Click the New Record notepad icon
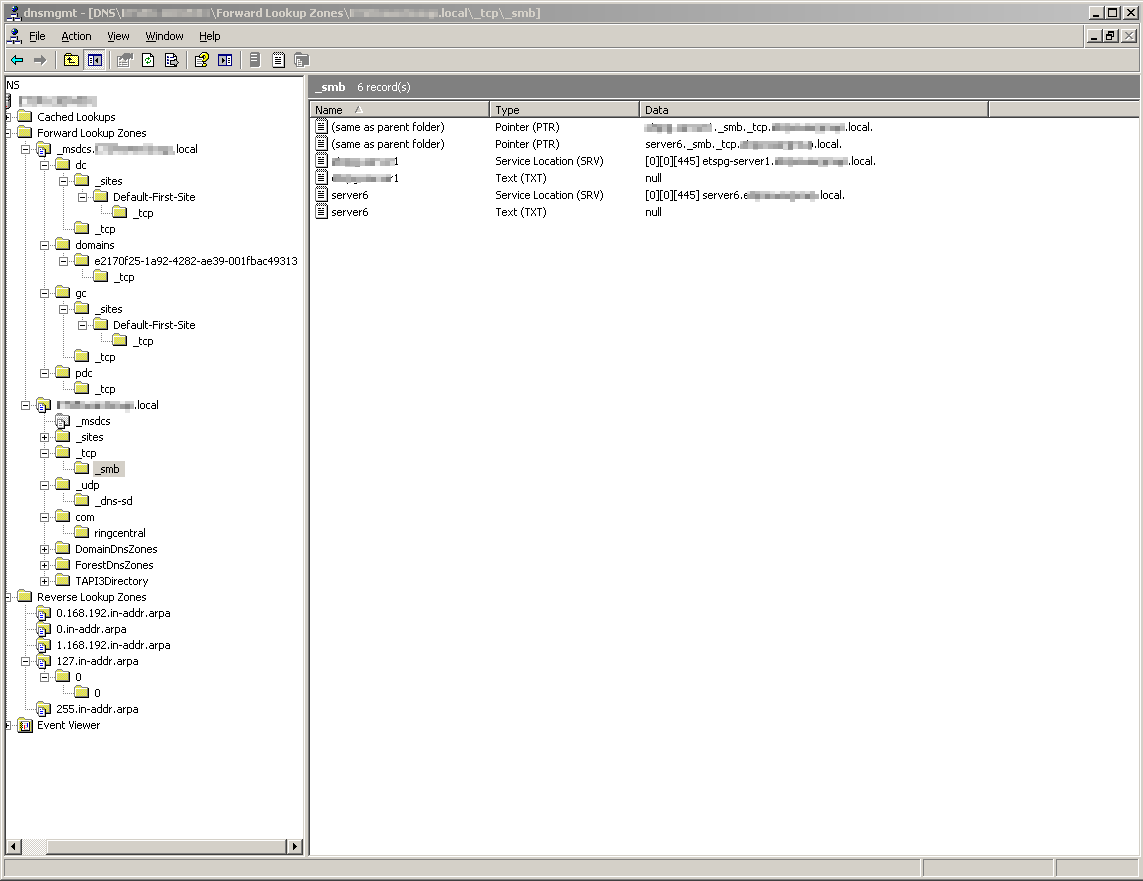 [x=278, y=60]
